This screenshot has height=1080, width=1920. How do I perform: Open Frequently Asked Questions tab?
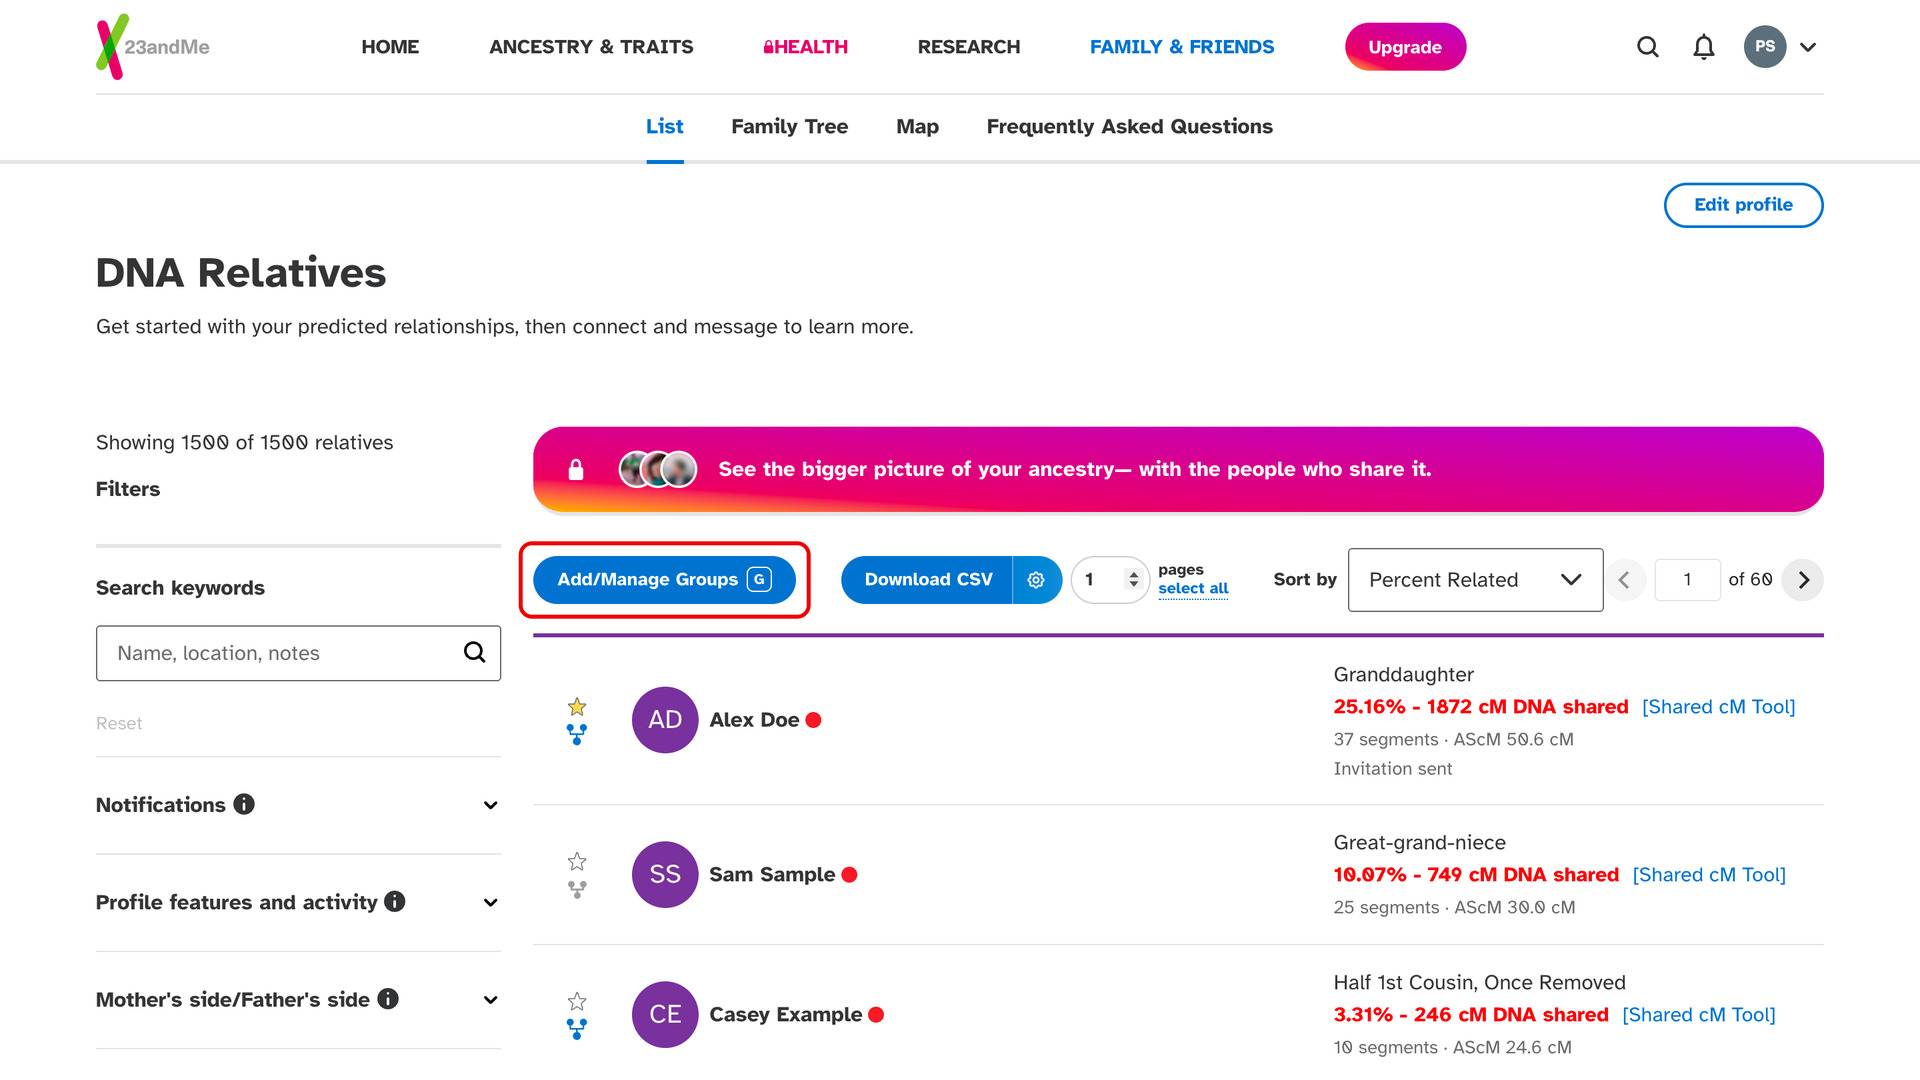(1129, 126)
